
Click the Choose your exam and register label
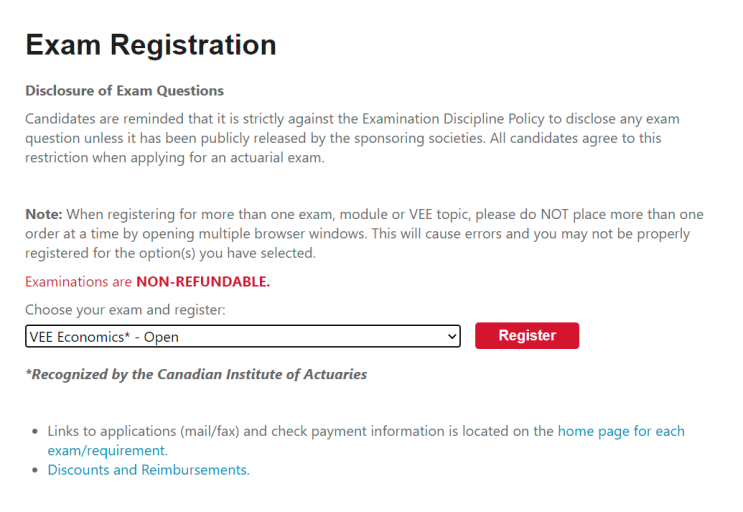(x=125, y=310)
